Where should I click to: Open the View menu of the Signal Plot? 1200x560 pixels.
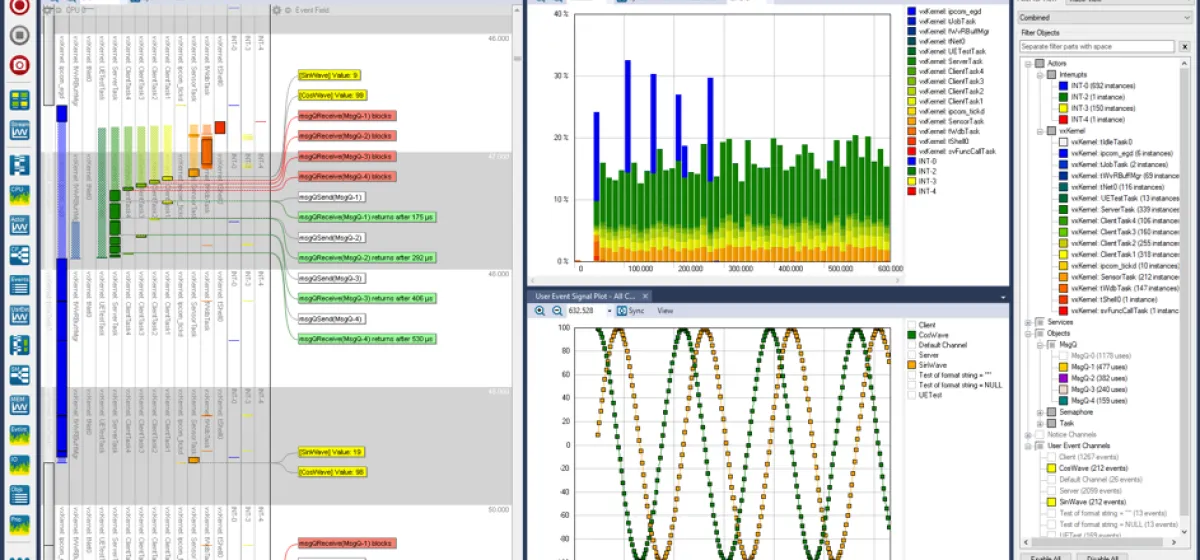click(665, 311)
